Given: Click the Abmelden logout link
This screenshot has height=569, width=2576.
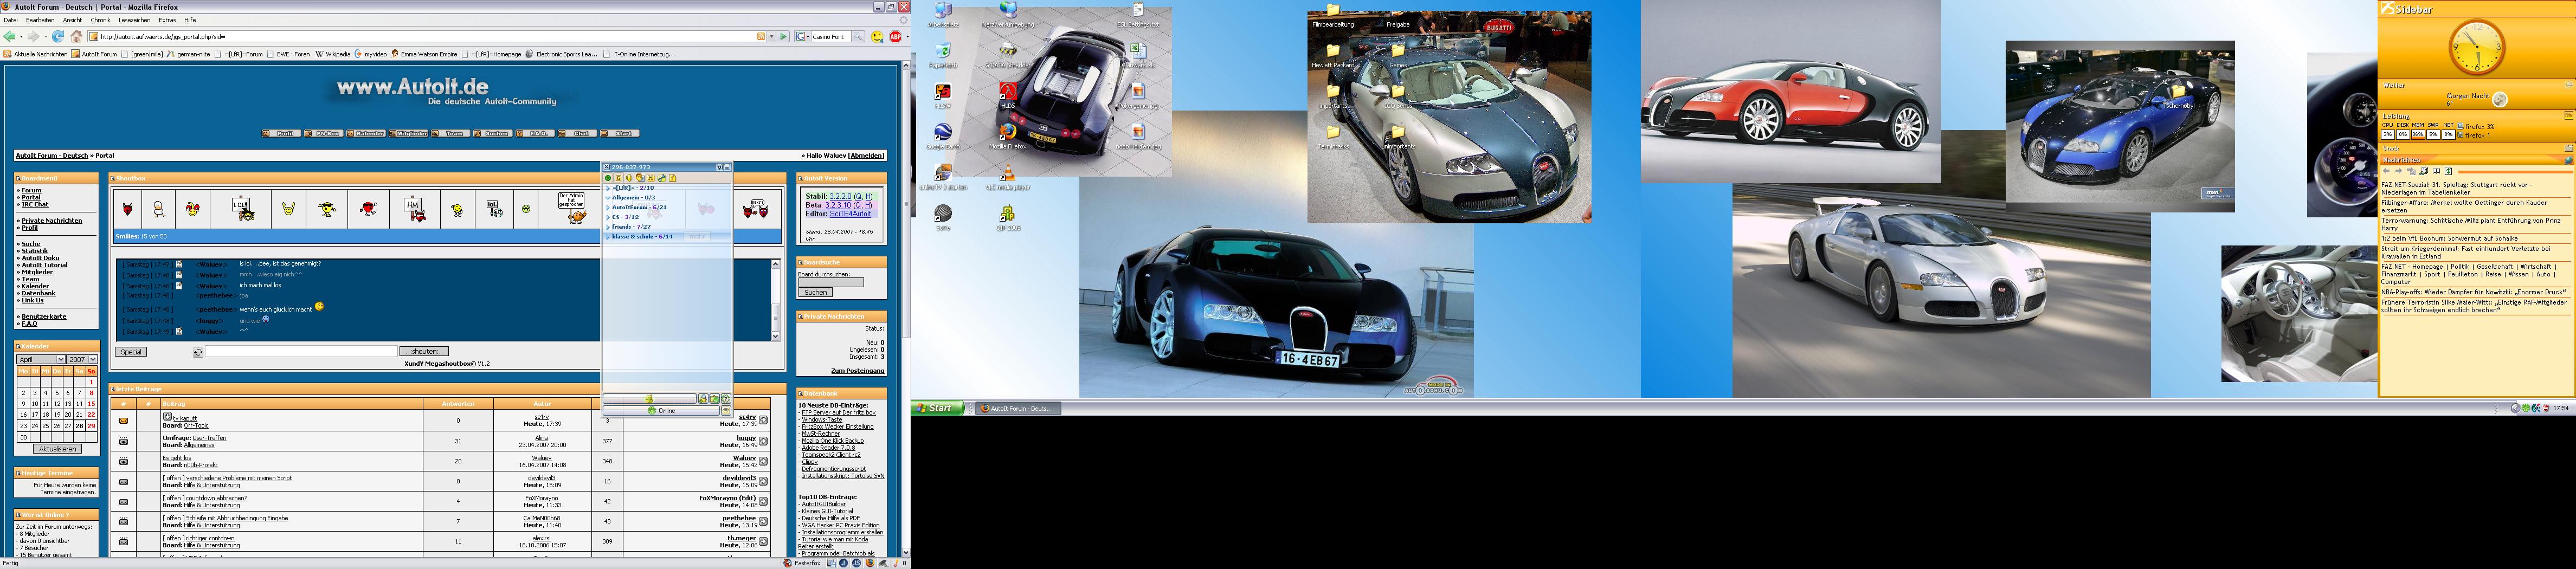Looking at the screenshot, I should 866,156.
